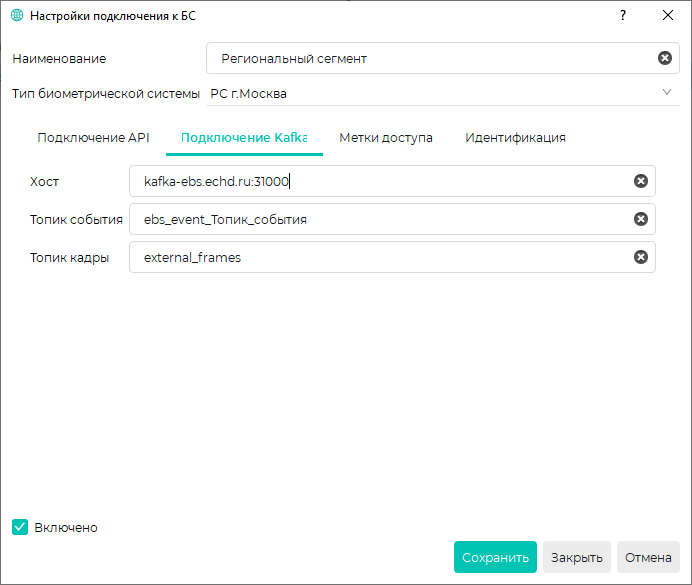Clear the Наименование field text
The image size is (692, 585).
pyautogui.click(x=664, y=58)
